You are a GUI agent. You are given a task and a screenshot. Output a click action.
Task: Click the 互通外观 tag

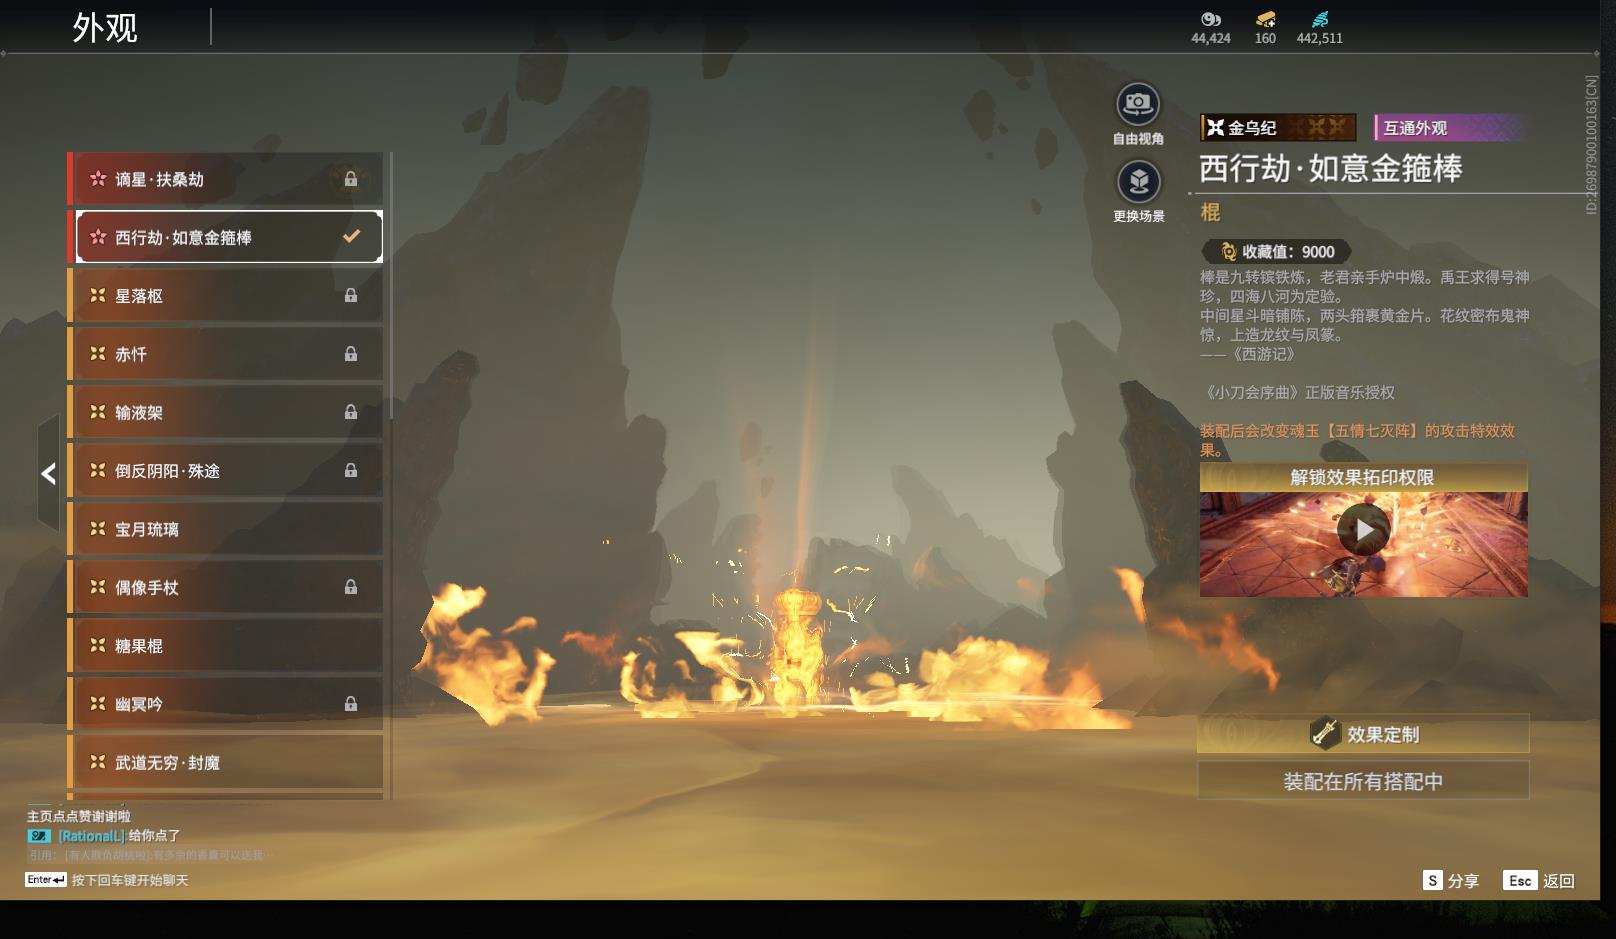click(x=1450, y=127)
